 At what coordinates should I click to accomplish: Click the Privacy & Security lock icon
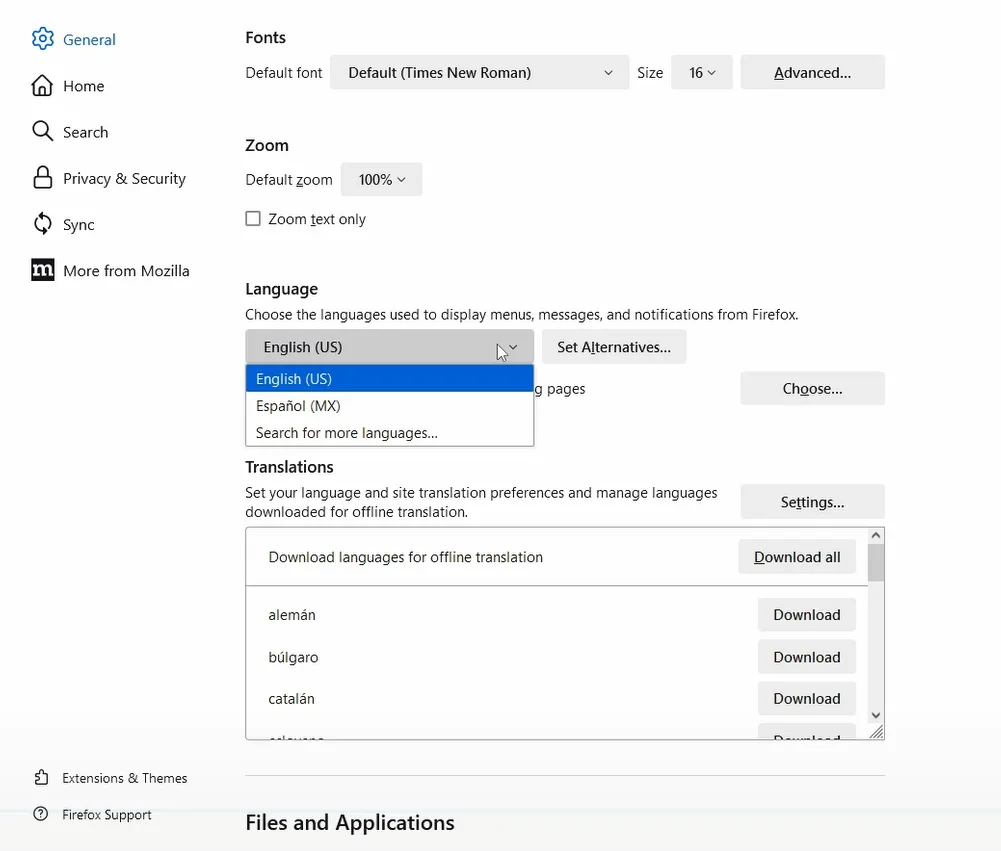tap(43, 177)
